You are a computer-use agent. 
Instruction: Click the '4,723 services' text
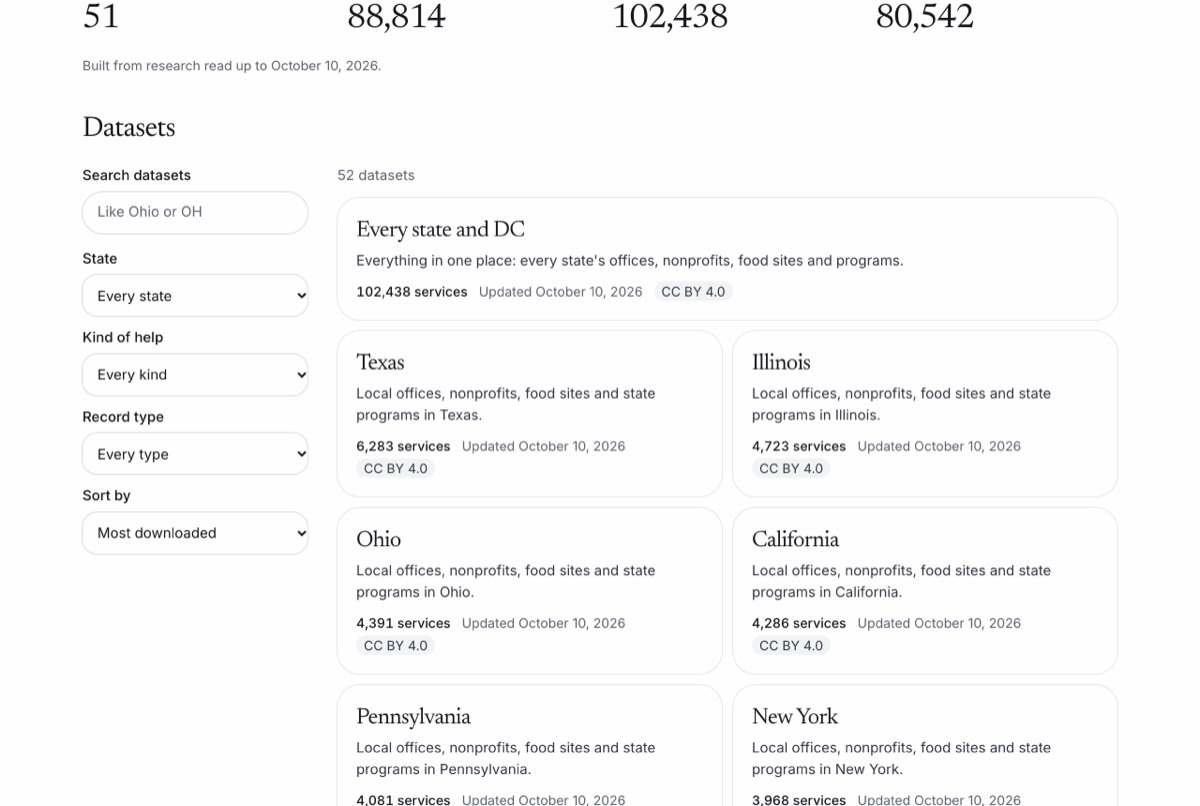pos(799,446)
